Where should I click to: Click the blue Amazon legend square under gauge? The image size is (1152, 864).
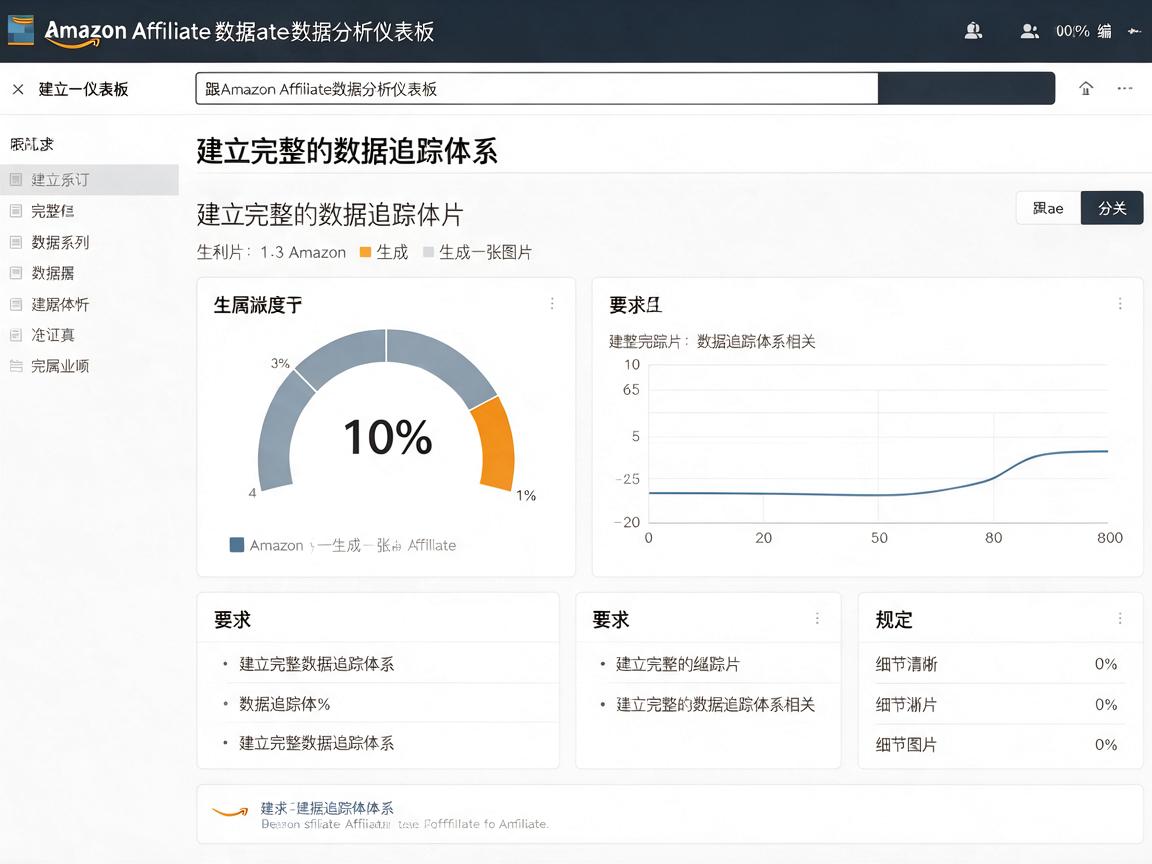pos(237,544)
